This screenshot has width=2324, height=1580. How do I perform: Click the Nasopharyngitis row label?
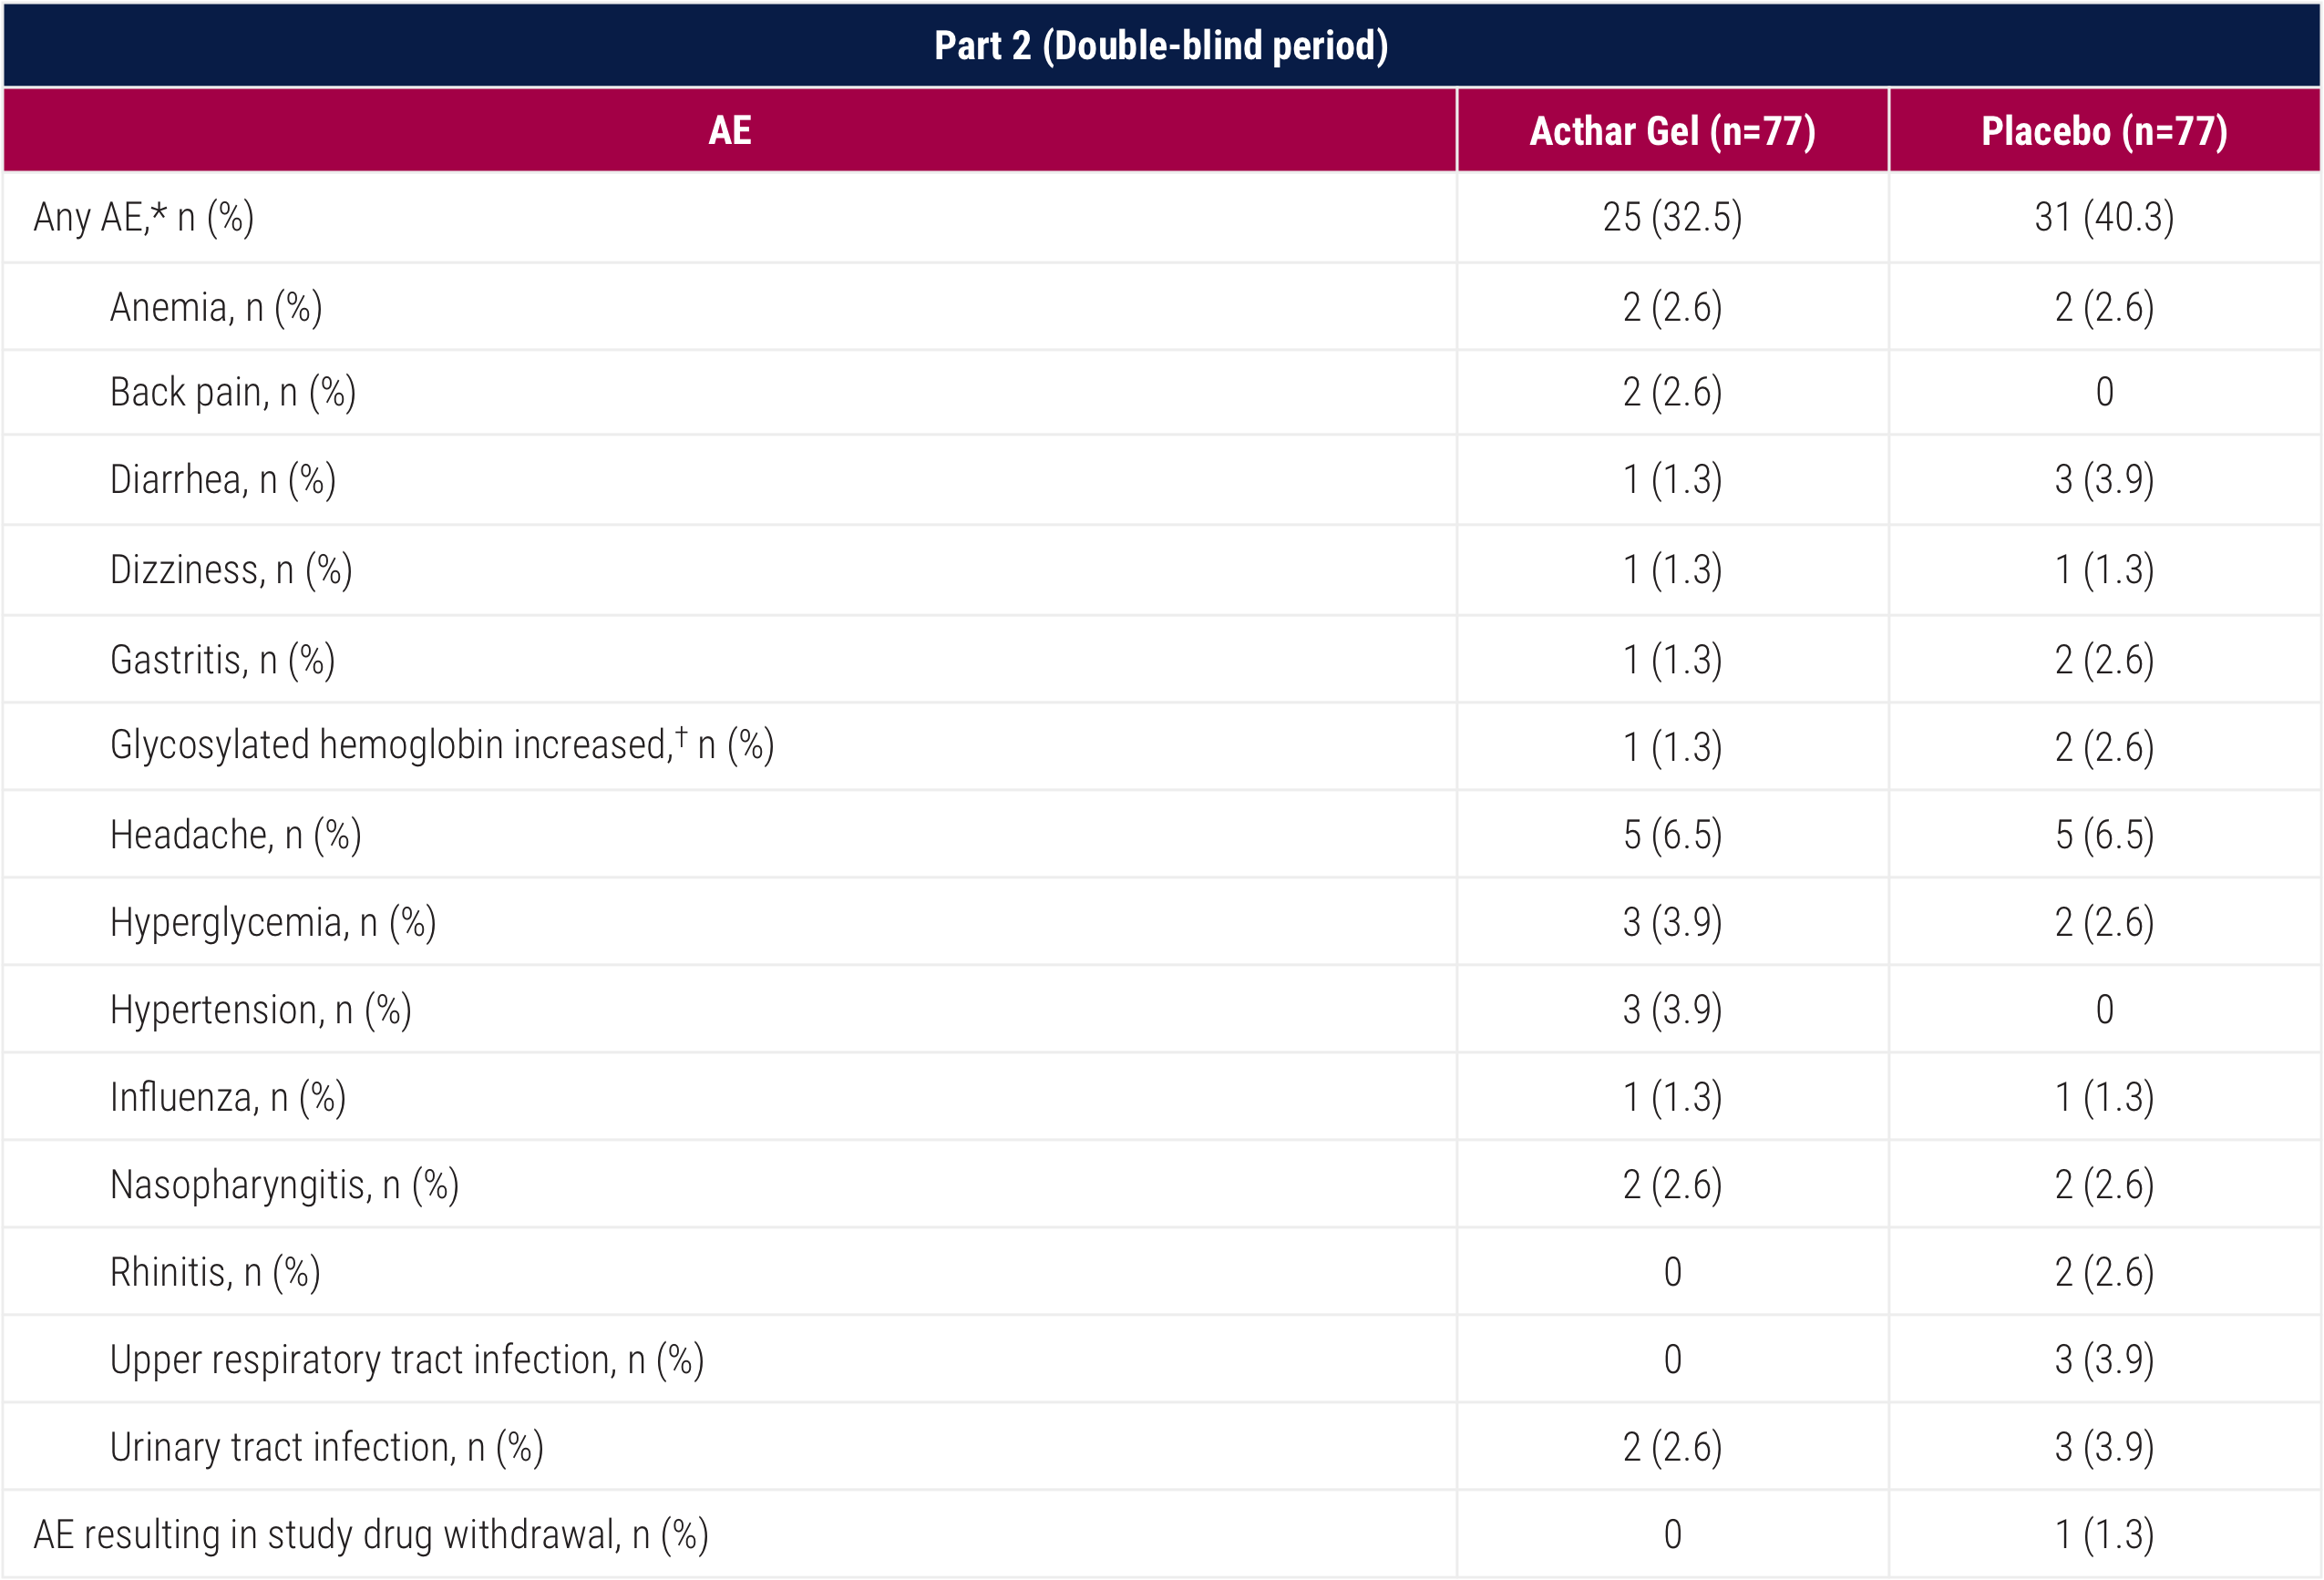point(285,1185)
